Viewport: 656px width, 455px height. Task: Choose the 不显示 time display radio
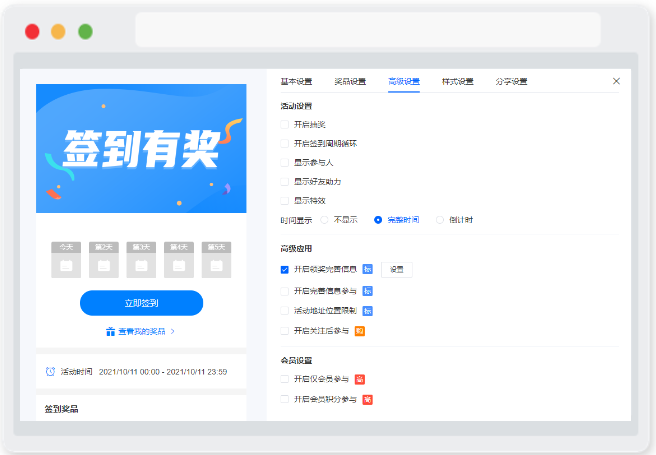click(324, 220)
